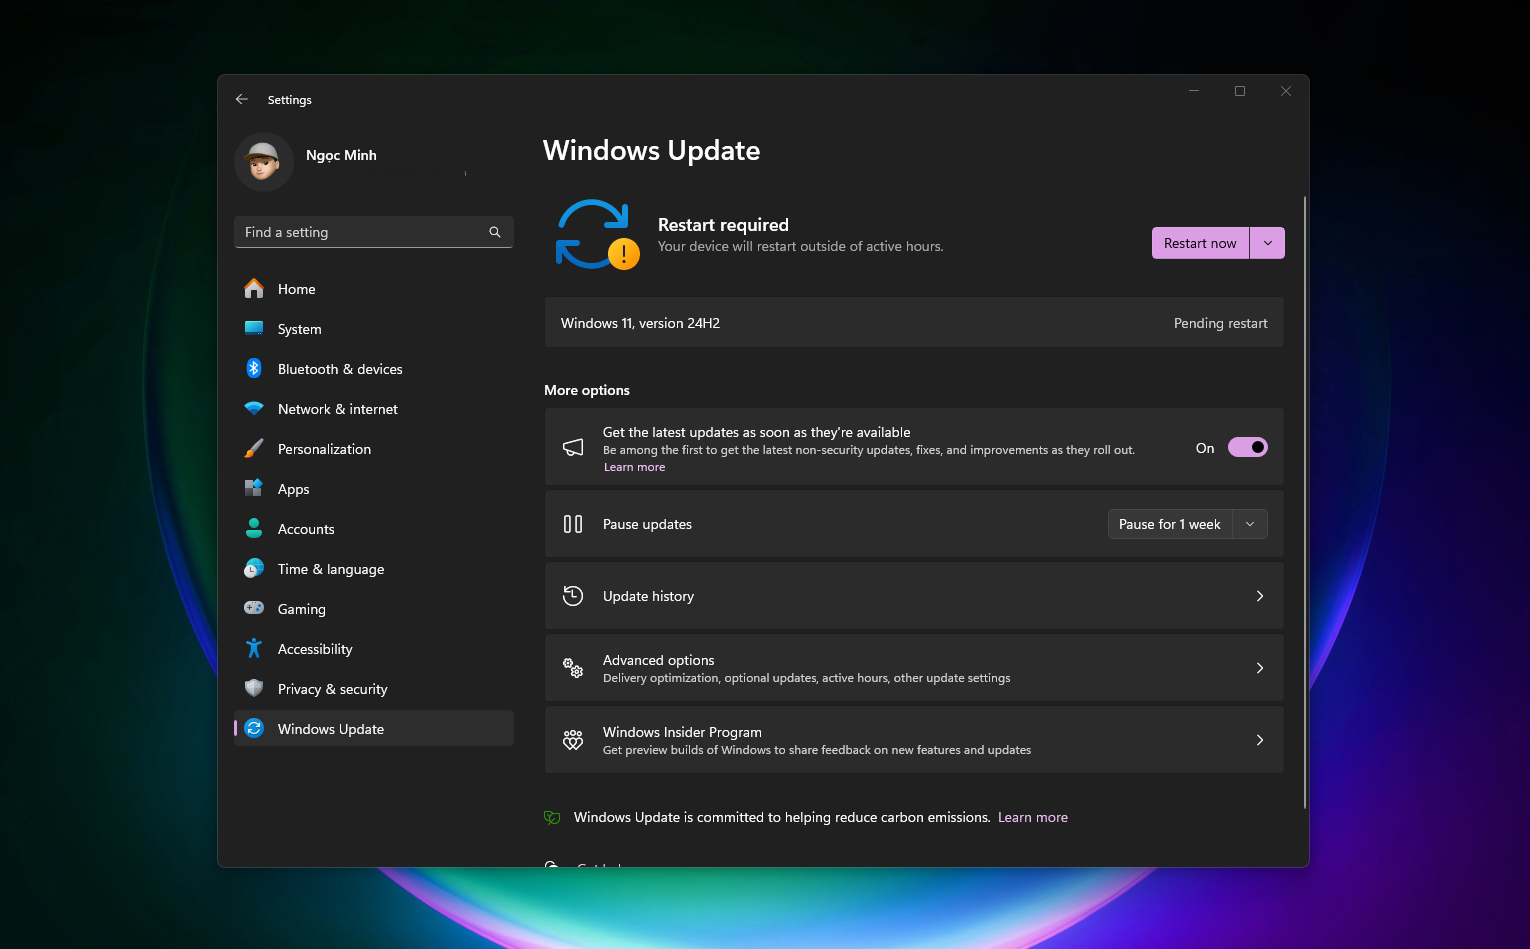Expand the Restart now dropdown arrow
This screenshot has width=1530, height=949.
1267,243
